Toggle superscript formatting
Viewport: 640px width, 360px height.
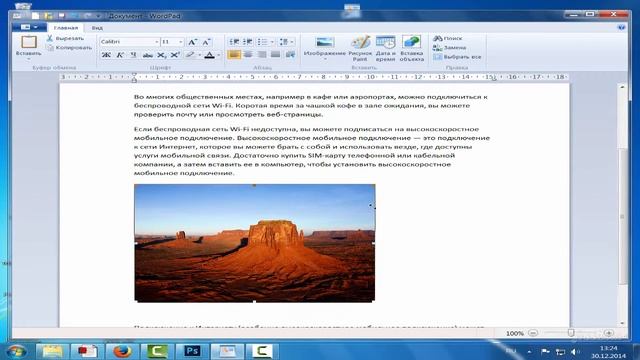[x=175, y=55]
